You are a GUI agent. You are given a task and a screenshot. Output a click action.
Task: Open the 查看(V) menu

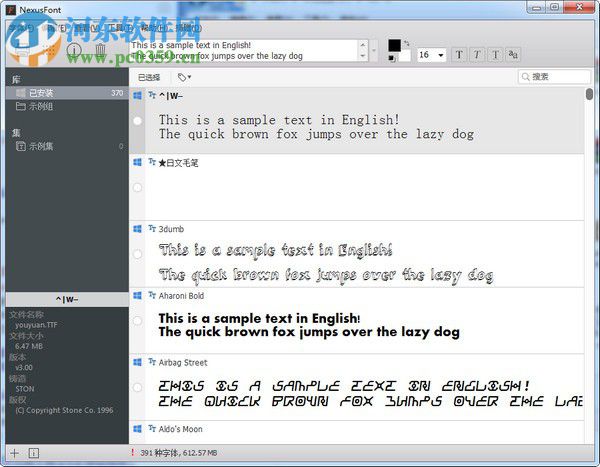[87, 28]
